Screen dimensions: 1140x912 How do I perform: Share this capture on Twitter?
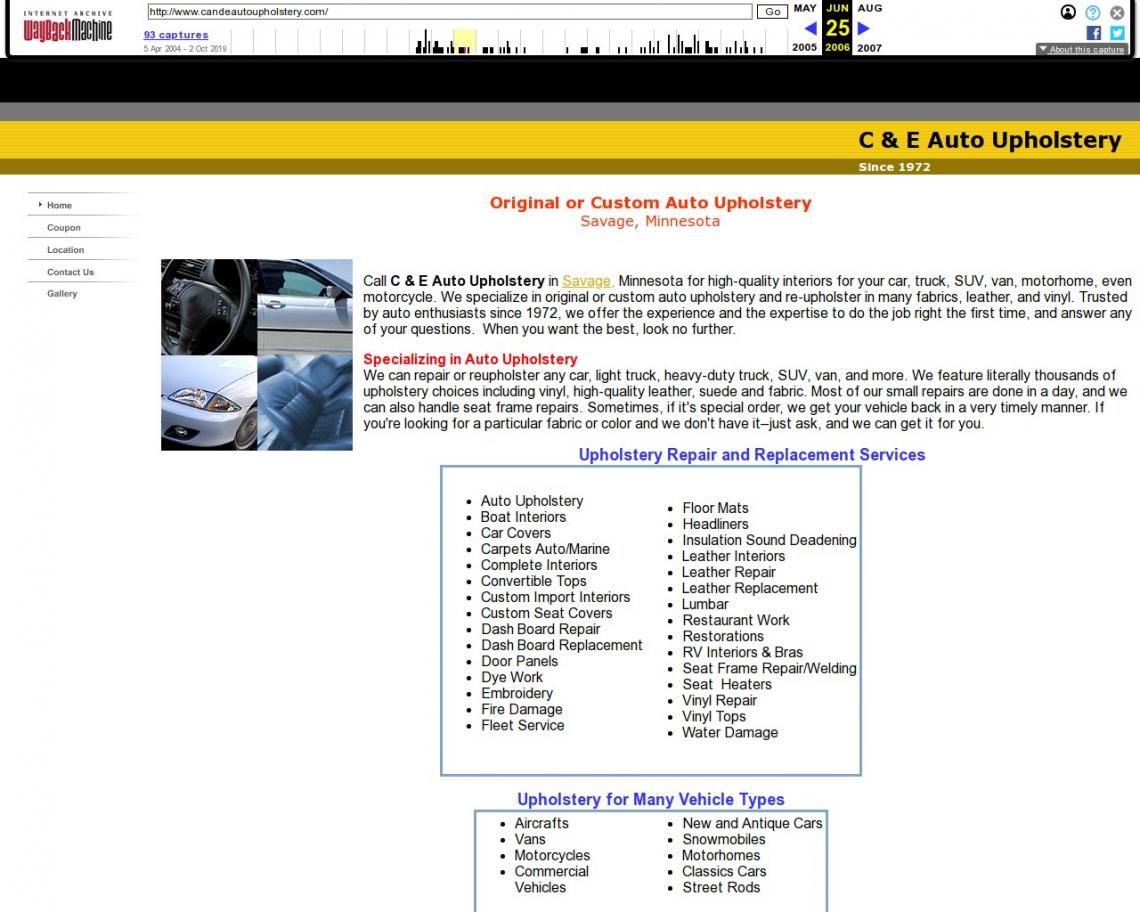pyautogui.click(x=1117, y=33)
